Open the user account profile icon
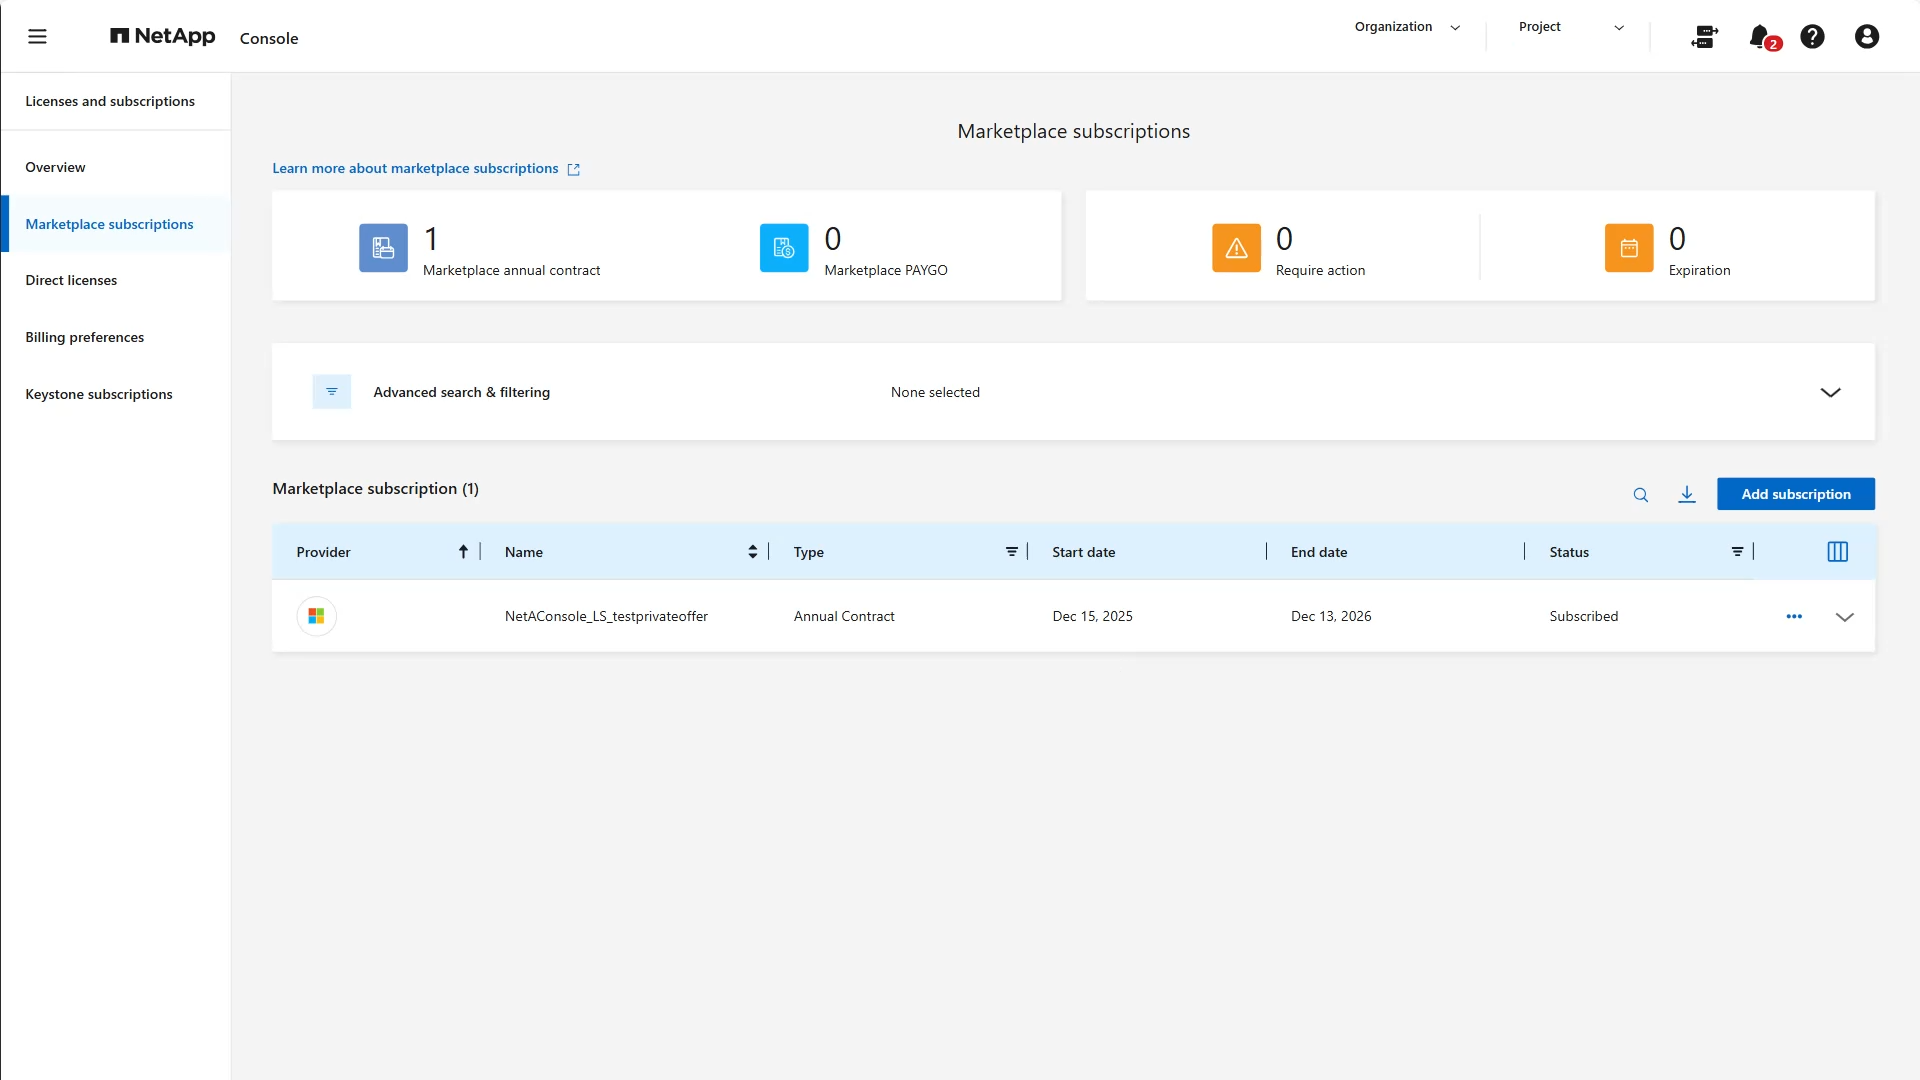The width and height of the screenshot is (1920, 1080). point(1866,37)
